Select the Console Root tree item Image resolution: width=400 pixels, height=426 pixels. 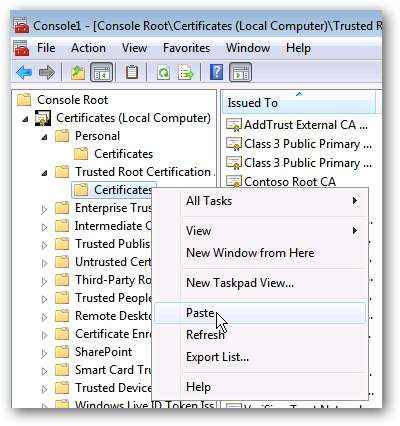pos(72,100)
